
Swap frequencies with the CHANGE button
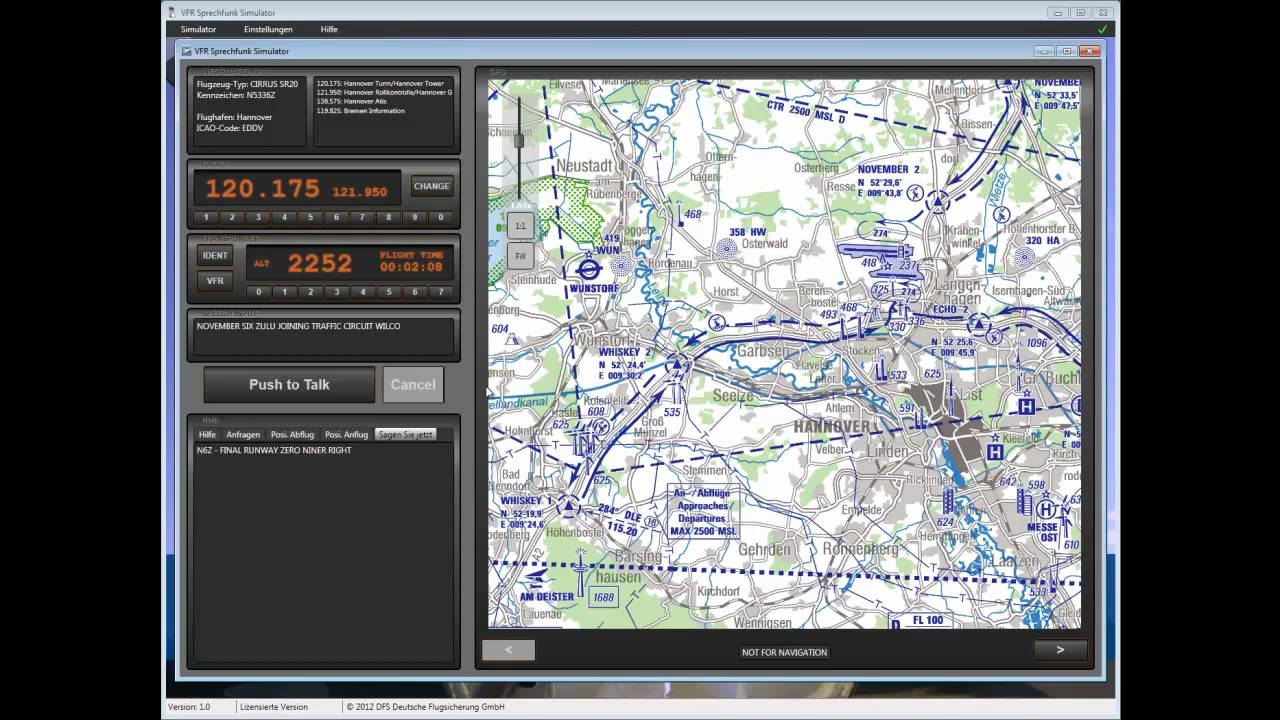pos(432,186)
